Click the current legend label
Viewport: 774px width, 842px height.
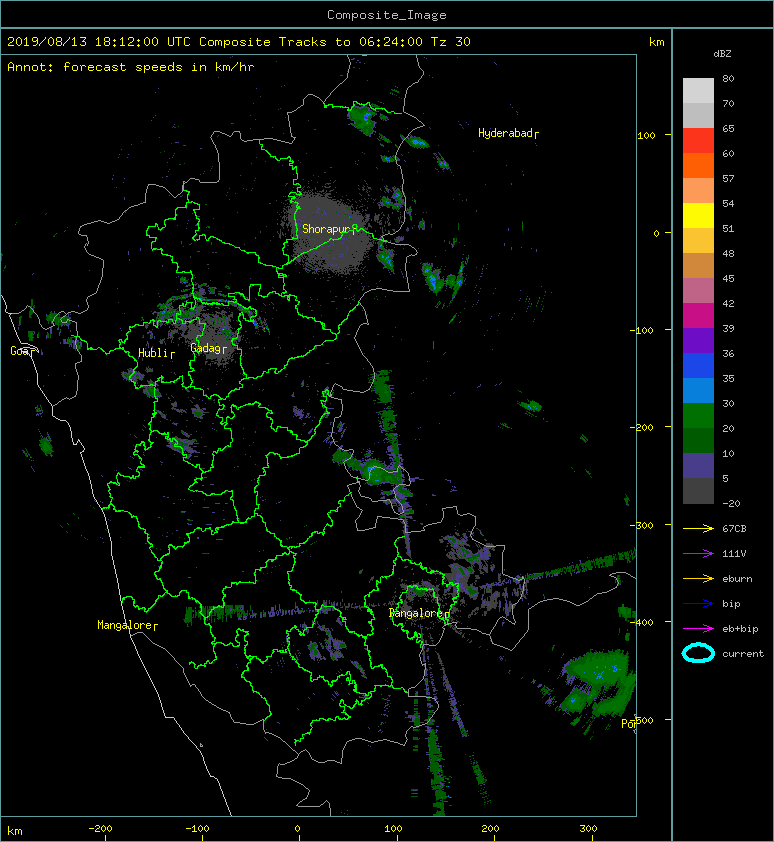click(x=743, y=654)
